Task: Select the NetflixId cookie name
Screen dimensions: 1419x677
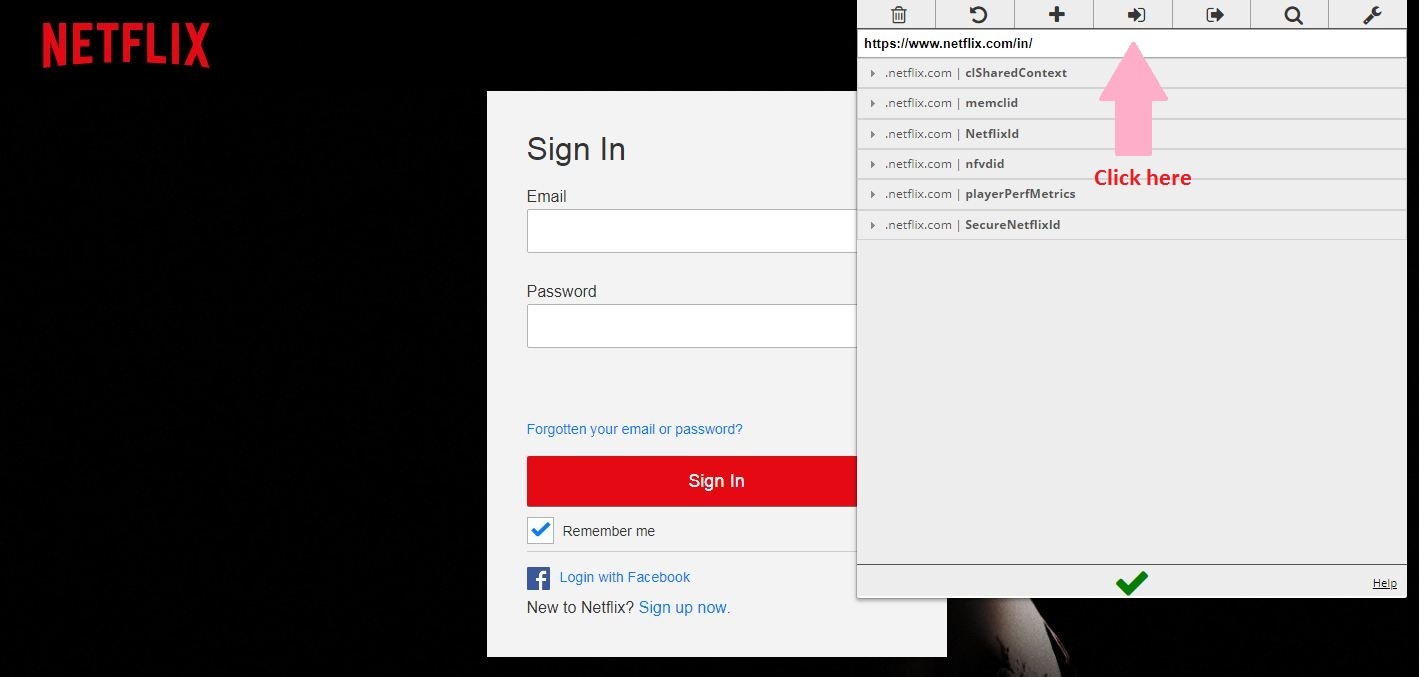Action: point(992,134)
